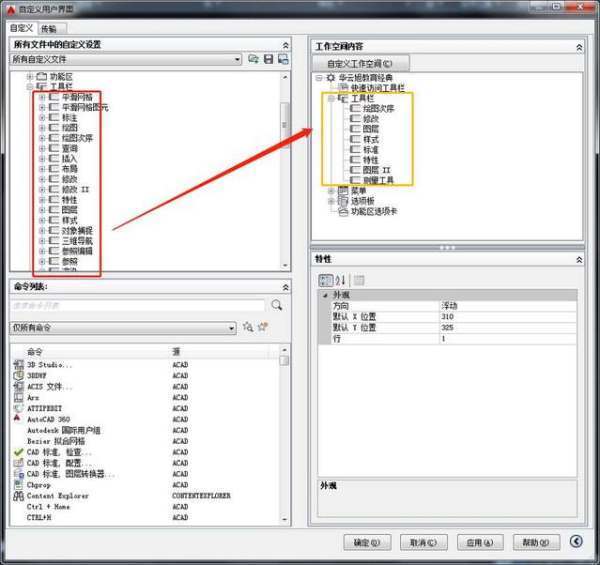Click the save customization files icon
Viewport: 600px width, 565px height.
point(269,59)
